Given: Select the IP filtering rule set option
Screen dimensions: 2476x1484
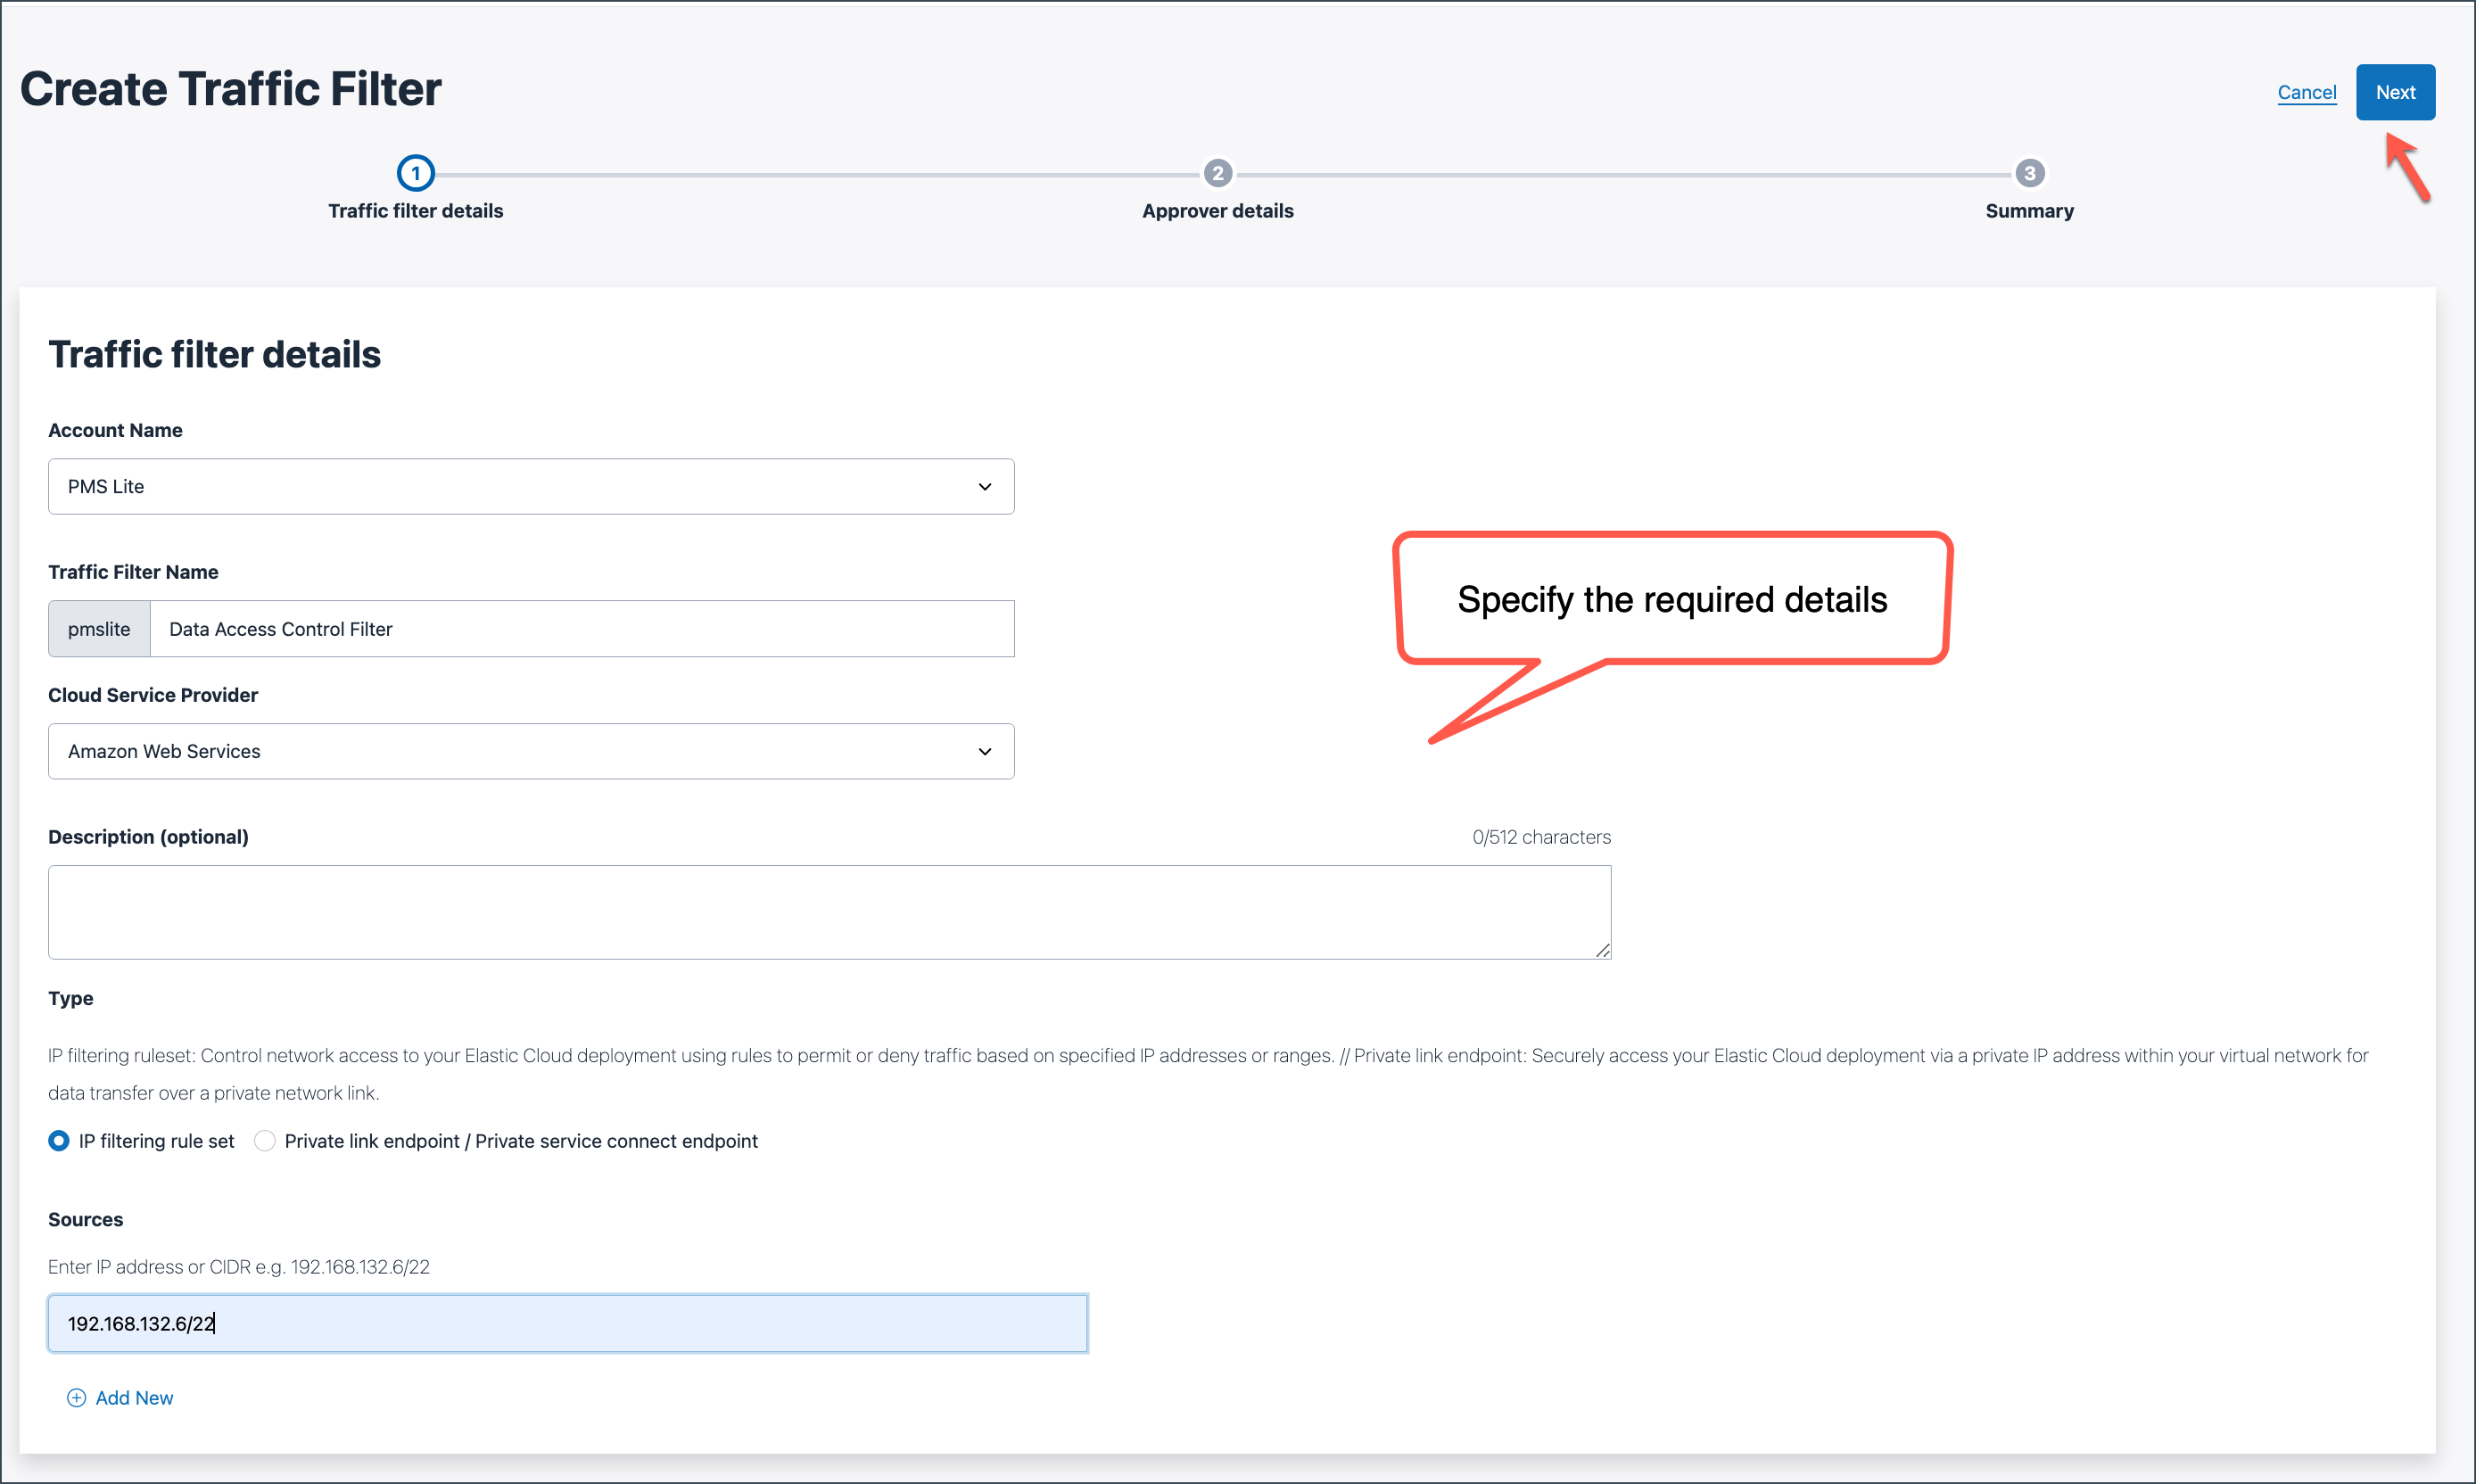Looking at the screenshot, I should (58, 1140).
